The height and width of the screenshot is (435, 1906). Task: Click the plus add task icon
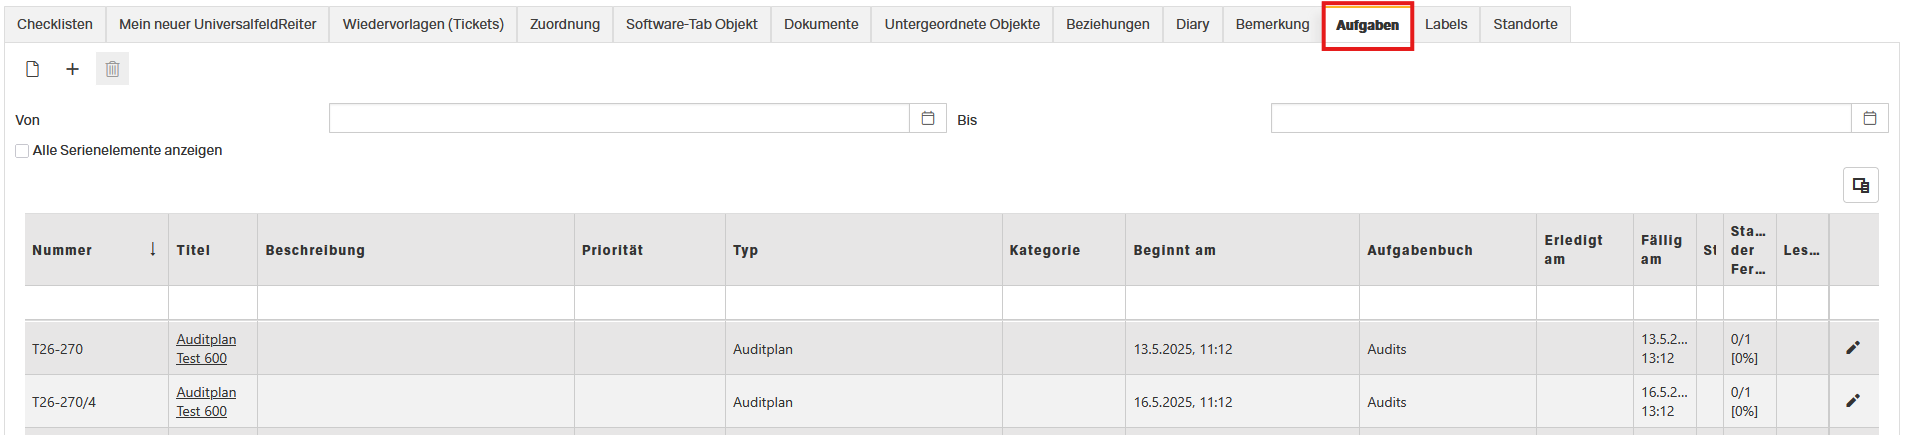72,69
